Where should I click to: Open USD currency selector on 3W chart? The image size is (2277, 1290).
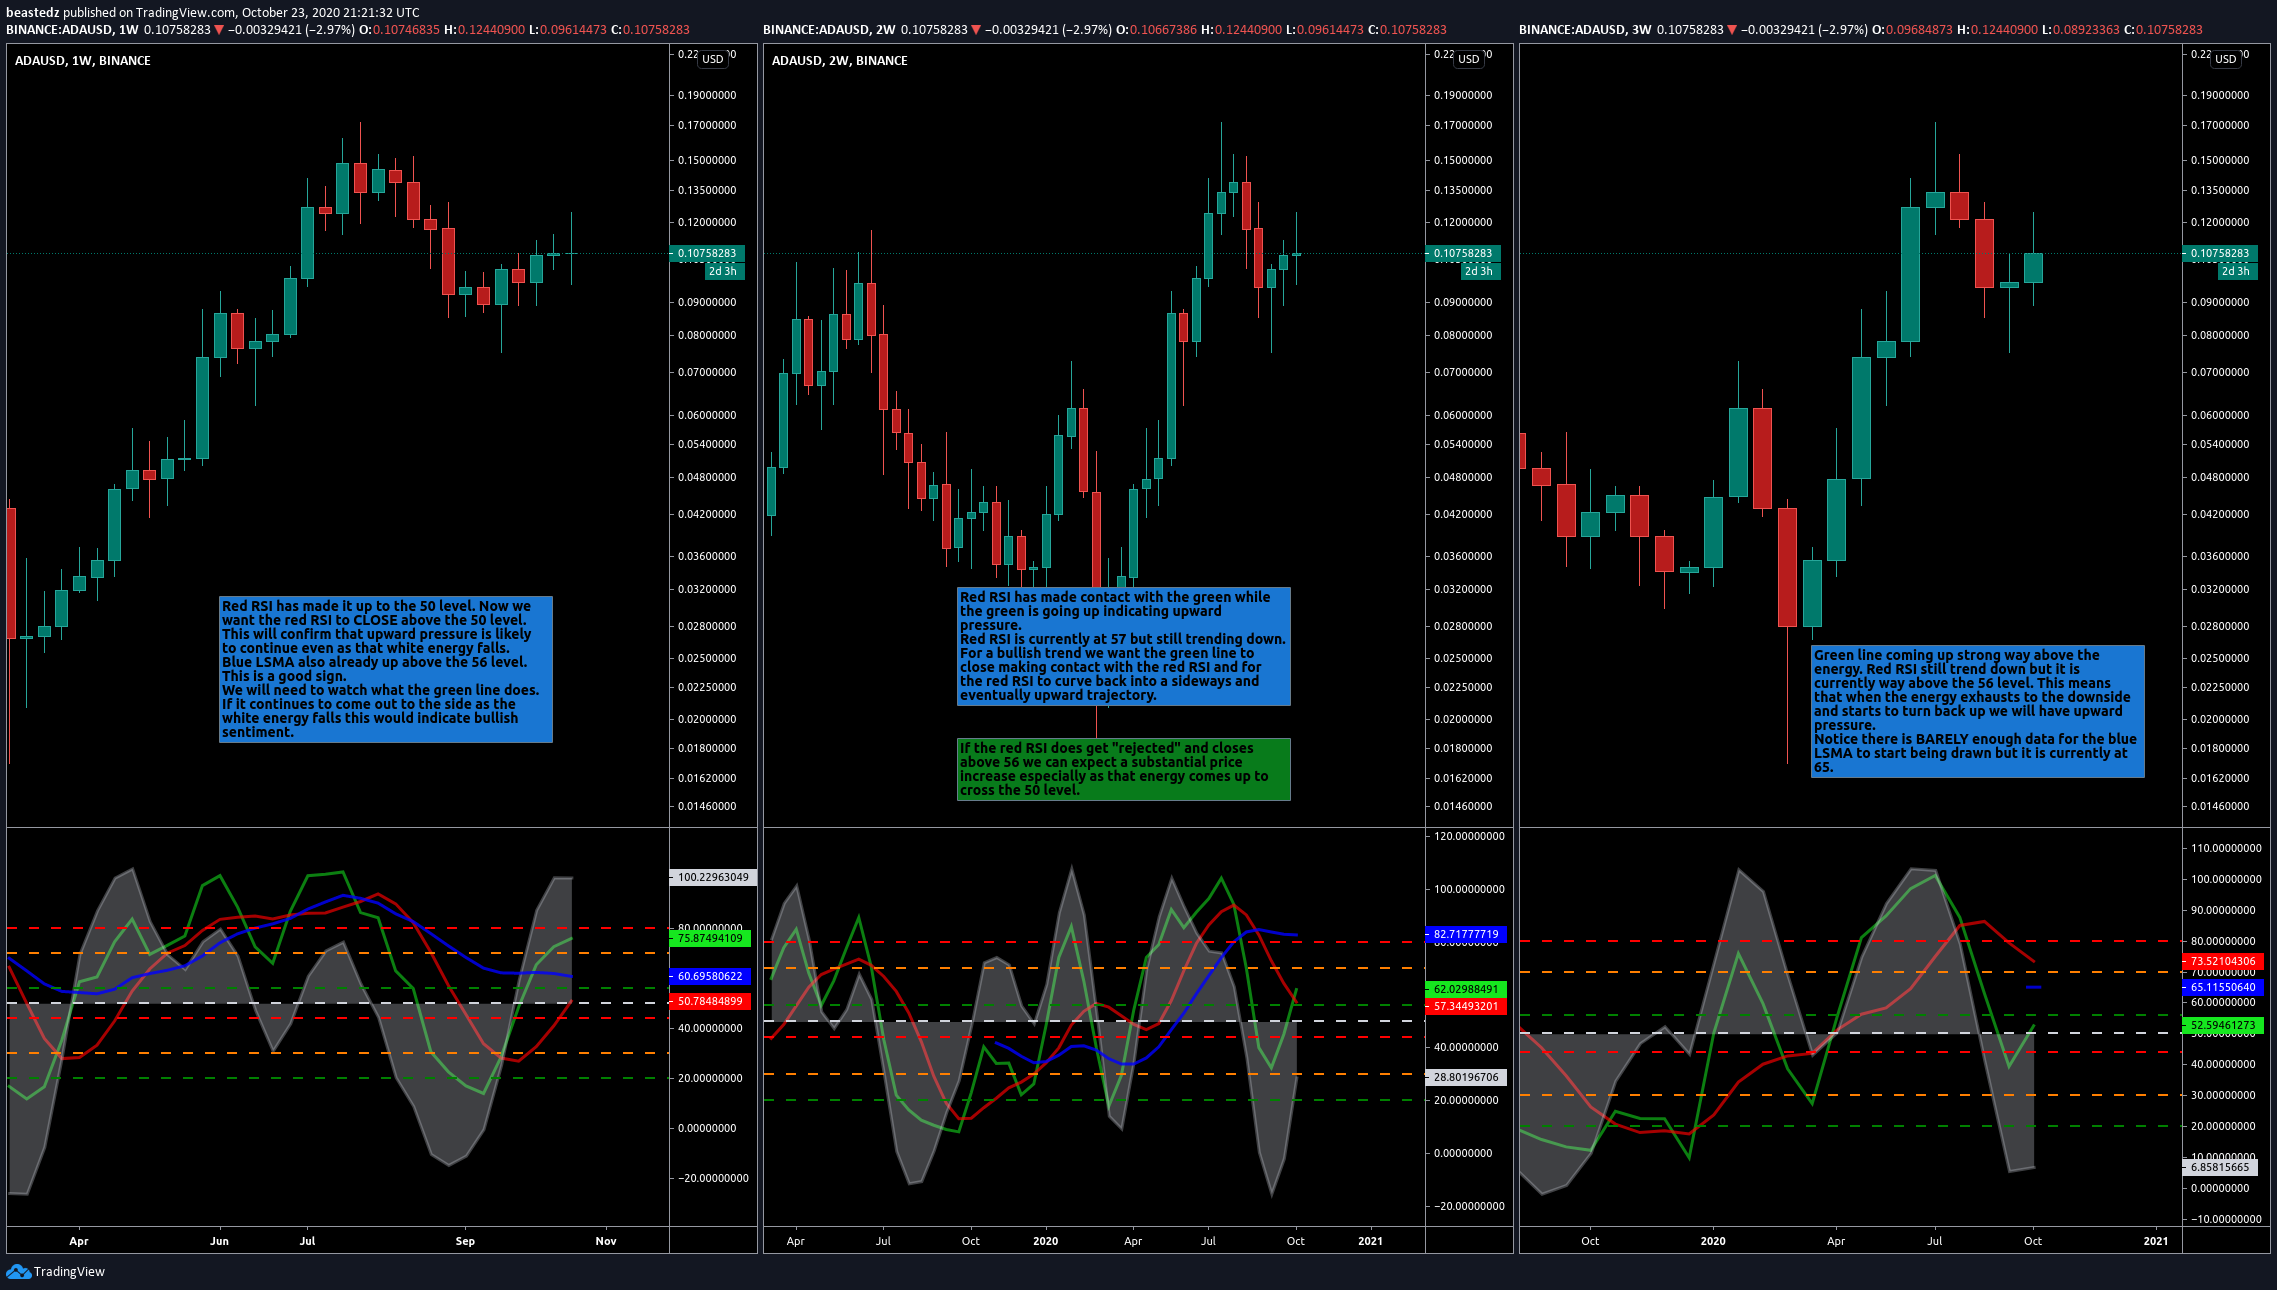[2226, 59]
